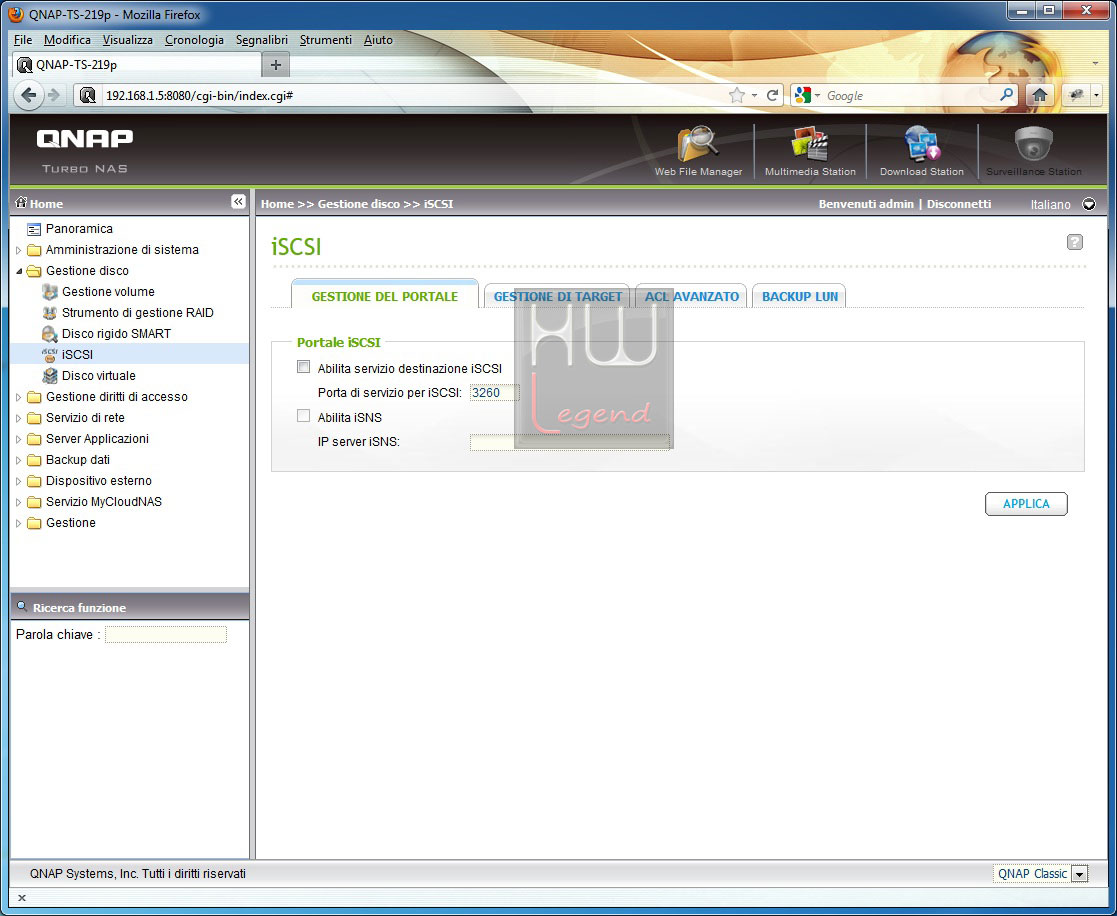
Task: Click the Benvenuti admin text
Action: [x=866, y=204]
